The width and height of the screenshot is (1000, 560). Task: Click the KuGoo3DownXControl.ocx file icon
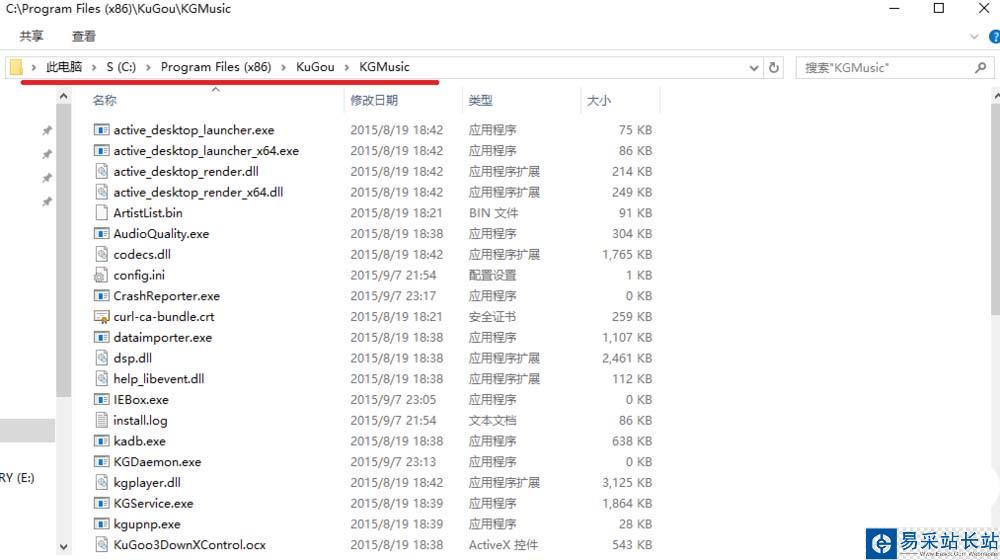point(101,545)
